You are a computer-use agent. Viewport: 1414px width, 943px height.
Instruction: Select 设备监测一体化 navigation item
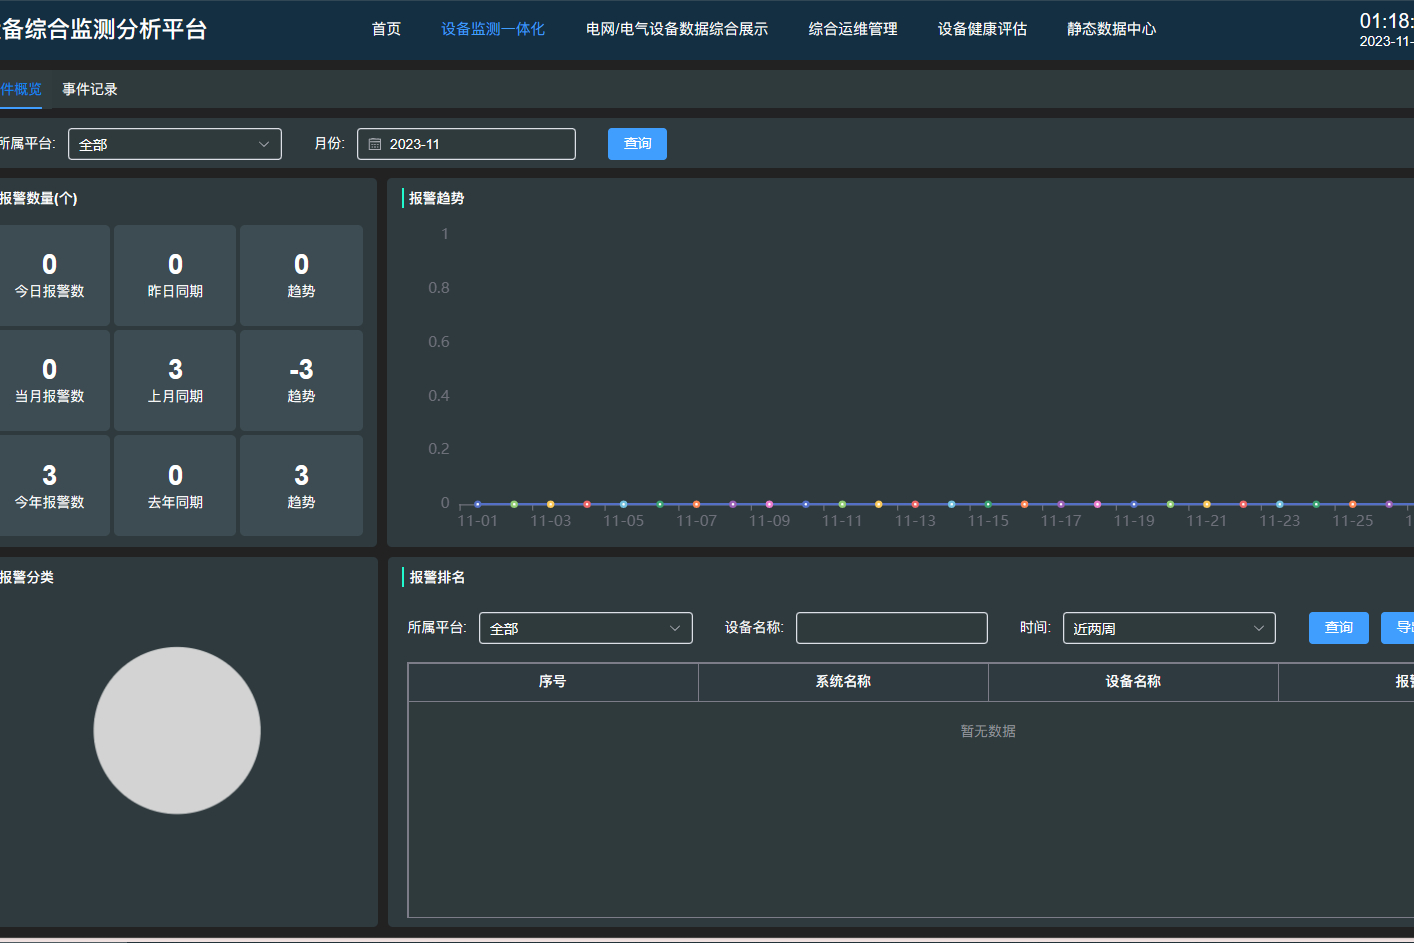(493, 29)
